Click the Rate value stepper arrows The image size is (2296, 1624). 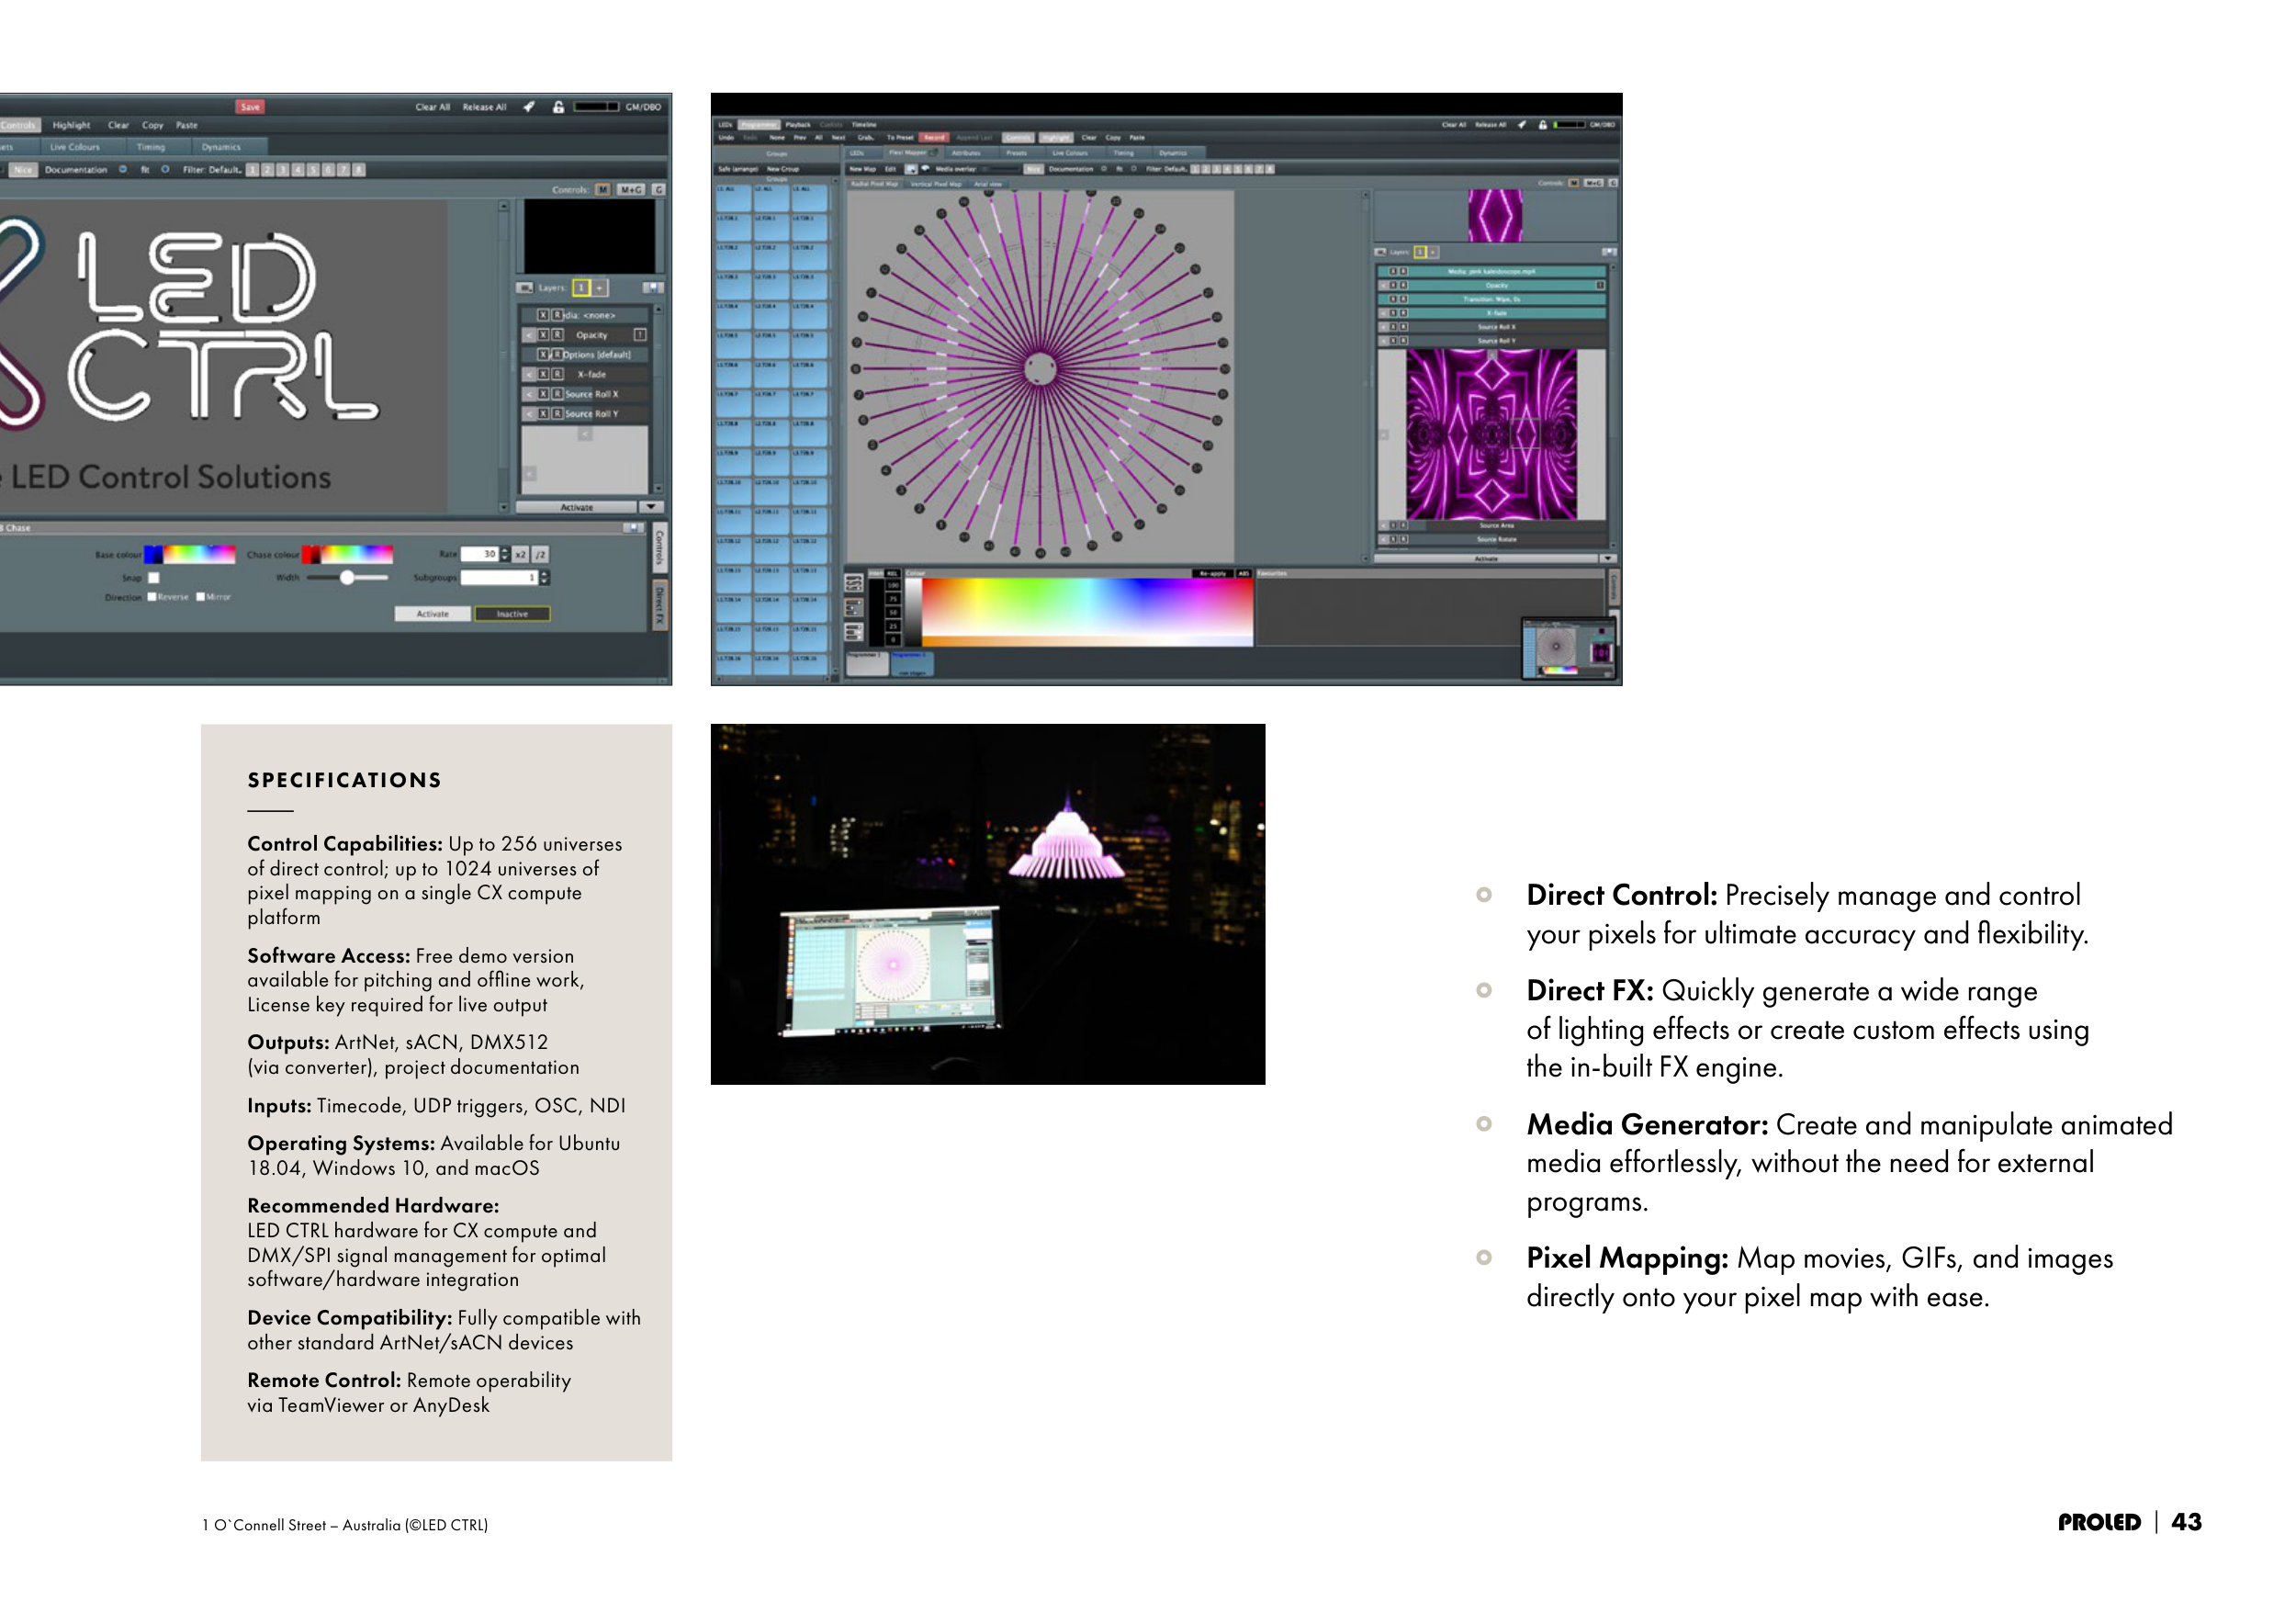coord(505,554)
